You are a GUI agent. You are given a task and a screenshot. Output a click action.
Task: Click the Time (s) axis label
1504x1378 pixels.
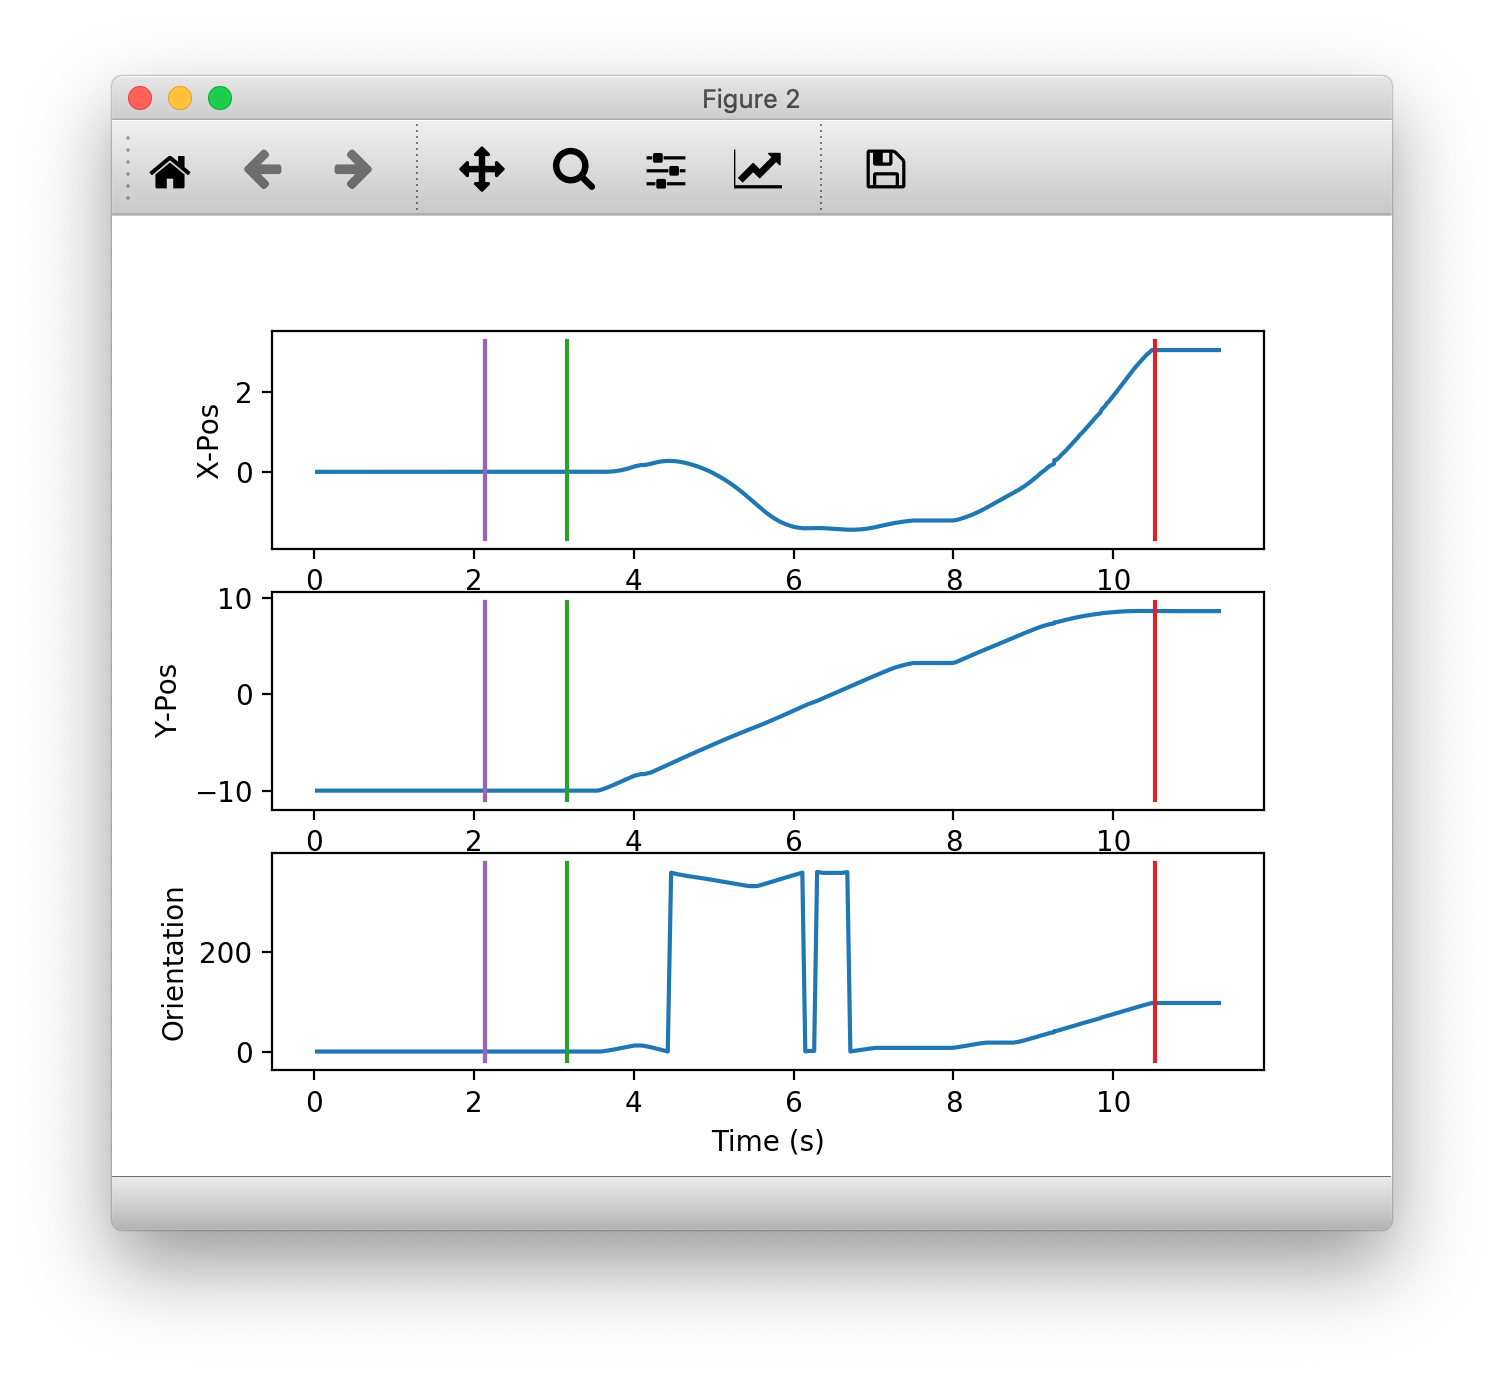pos(767,1141)
